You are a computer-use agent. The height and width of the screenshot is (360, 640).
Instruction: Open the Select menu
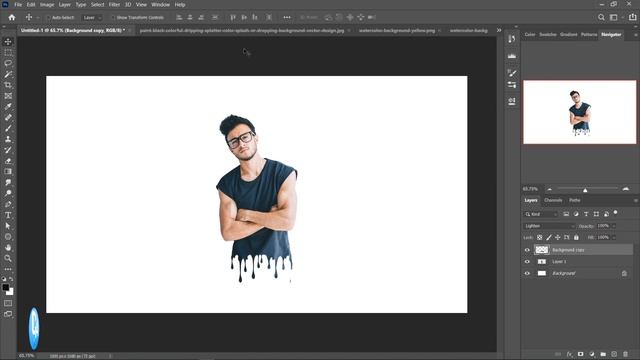98,4
